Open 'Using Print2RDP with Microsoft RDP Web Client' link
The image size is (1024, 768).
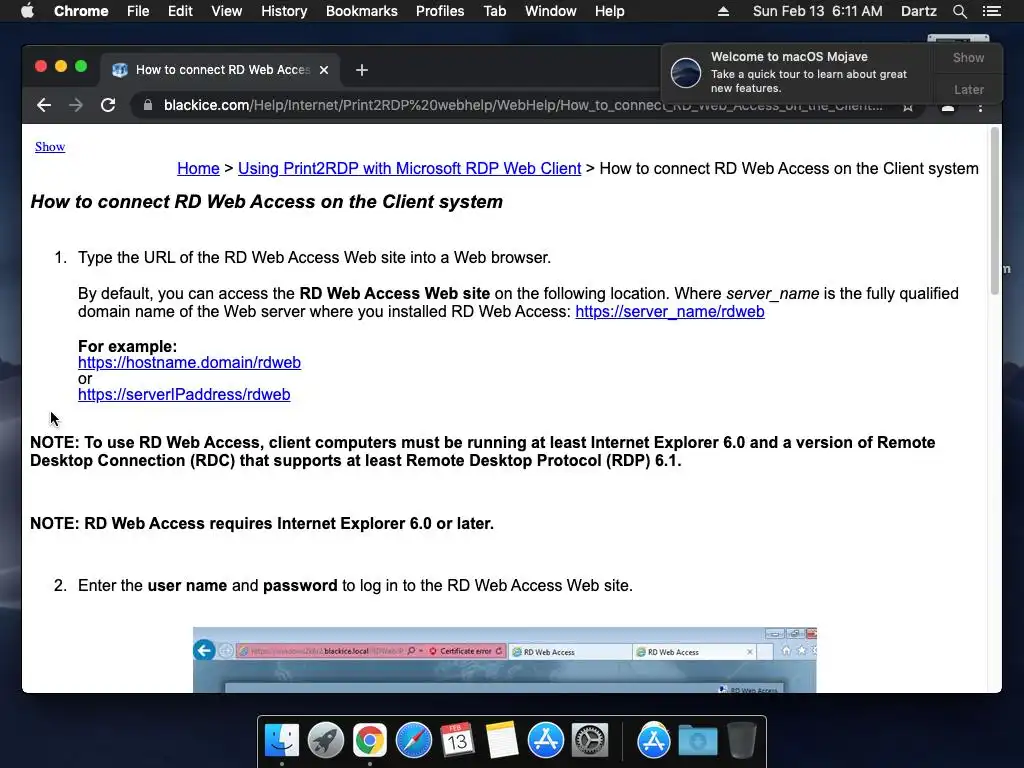[x=409, y=168]
